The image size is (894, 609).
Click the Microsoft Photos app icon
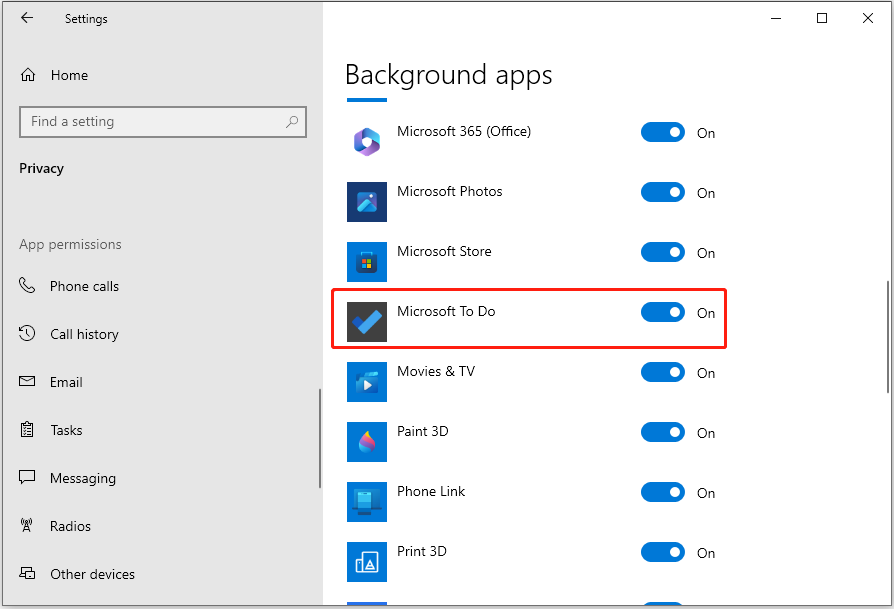pyautogui.click(x=367, y=202)
